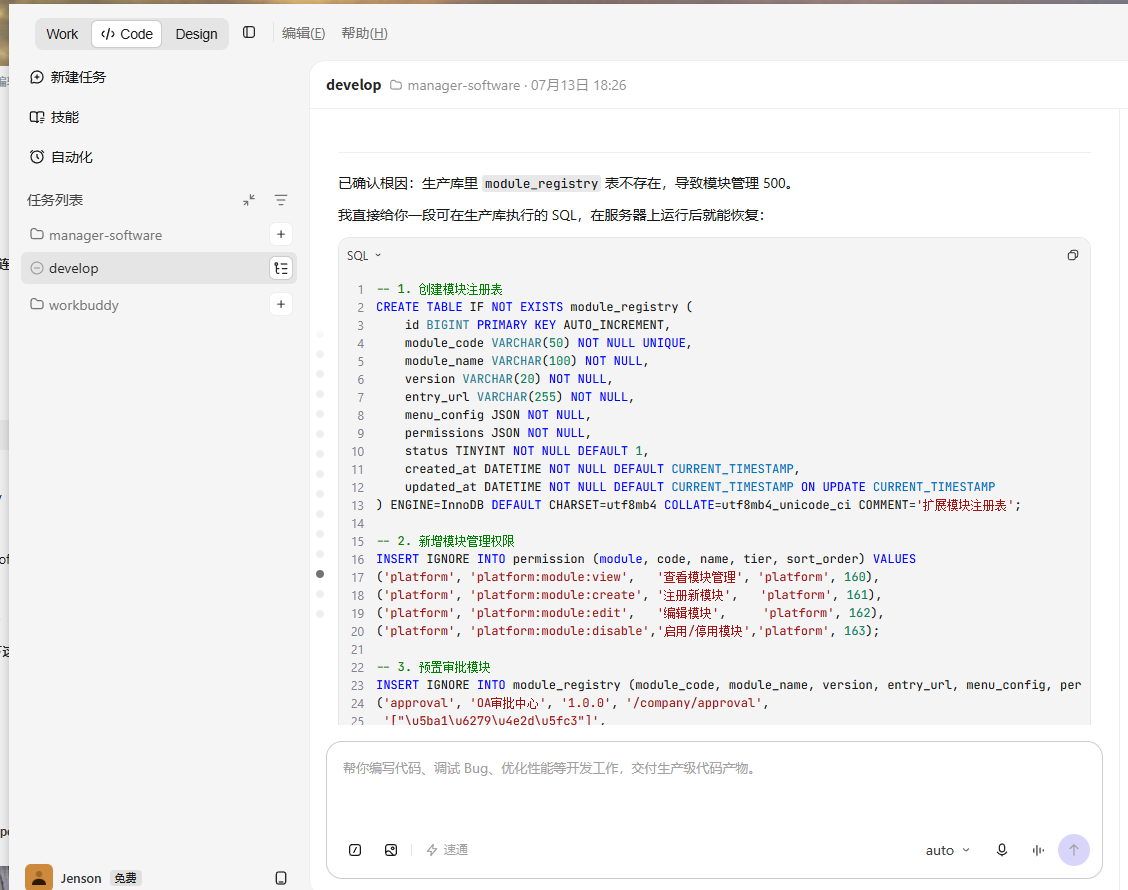This screenshot has height=890, width=1128.
Task: Add task to manager-software folder
Action: point(281,234)
